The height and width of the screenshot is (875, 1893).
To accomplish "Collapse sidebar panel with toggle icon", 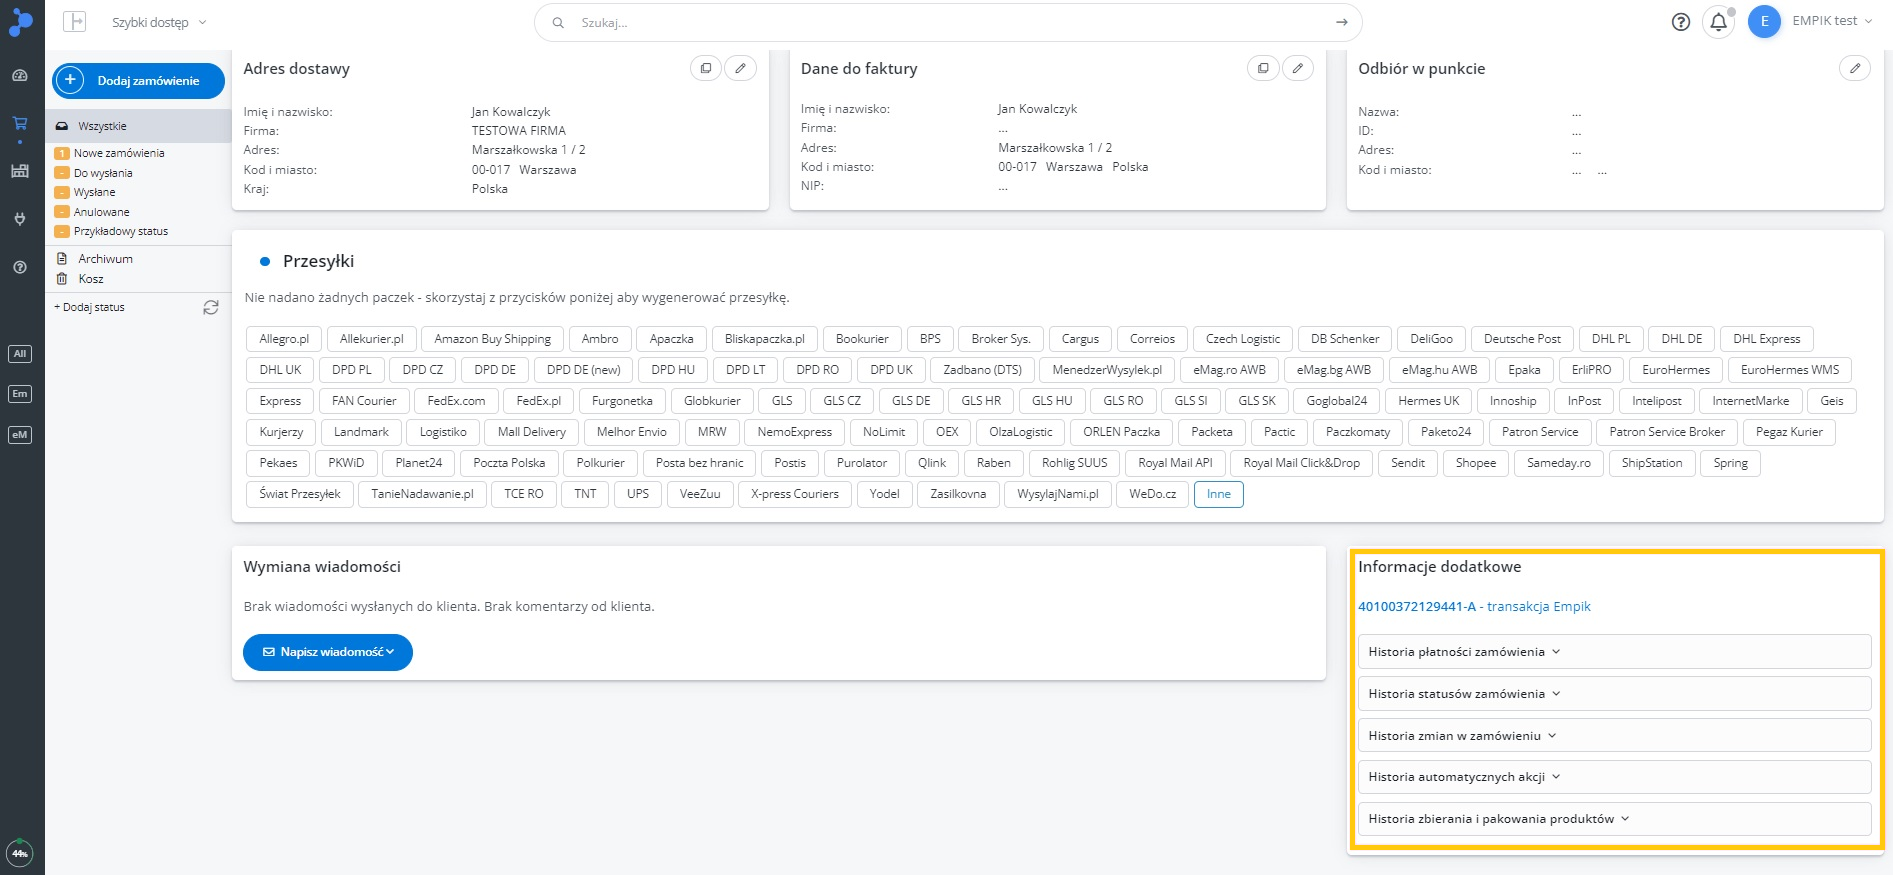I will coord(75,22).
